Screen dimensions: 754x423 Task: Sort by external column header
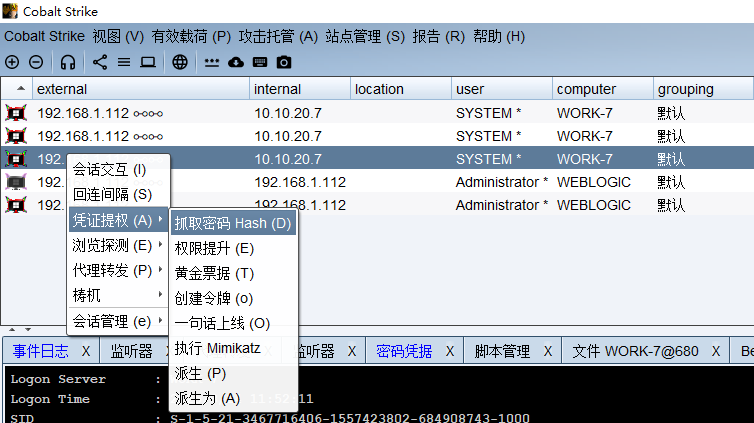point(140,89)
